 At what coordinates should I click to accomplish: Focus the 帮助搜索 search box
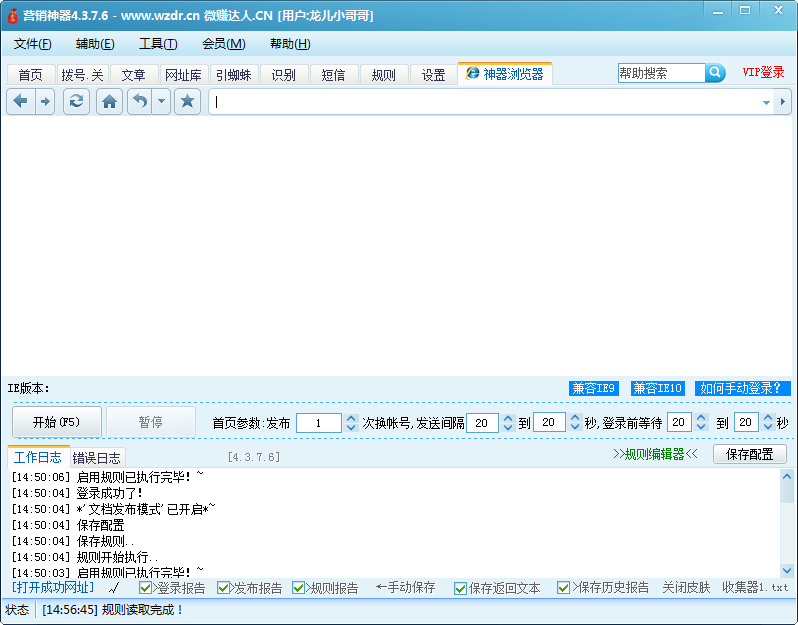[x=662, y=73]
